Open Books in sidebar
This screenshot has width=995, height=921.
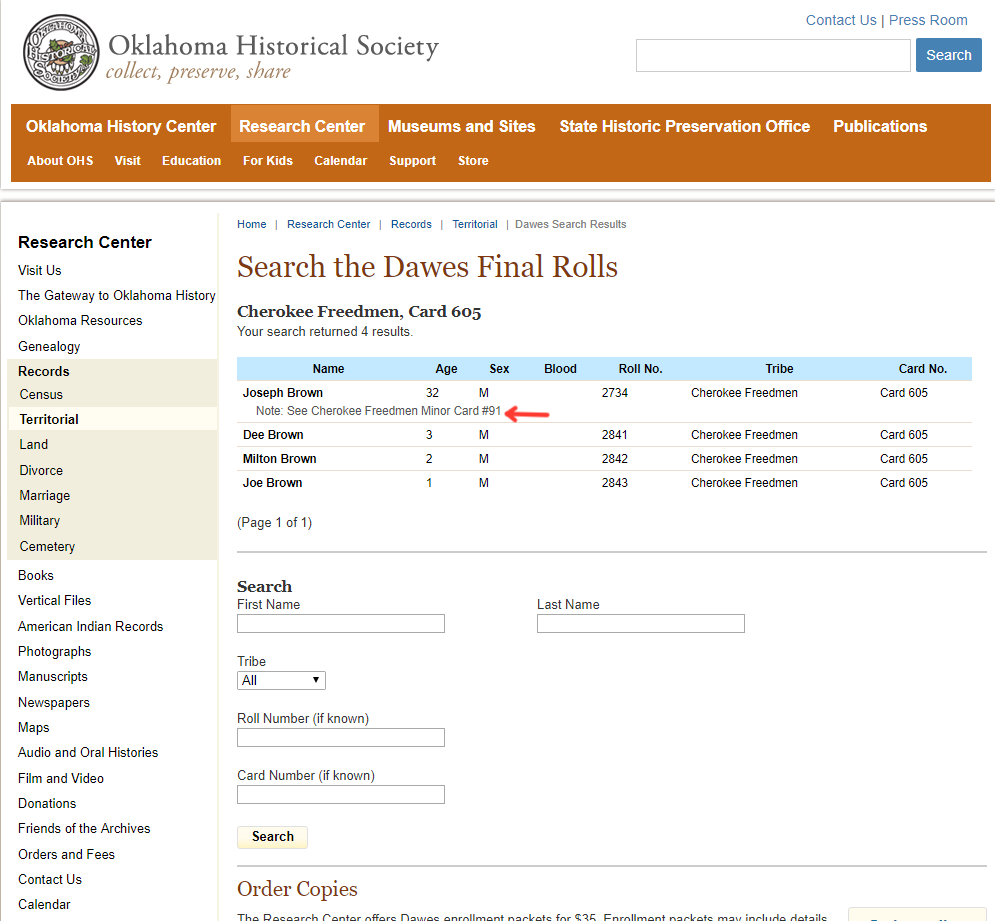pyautogui.click(x=36, y=575)
